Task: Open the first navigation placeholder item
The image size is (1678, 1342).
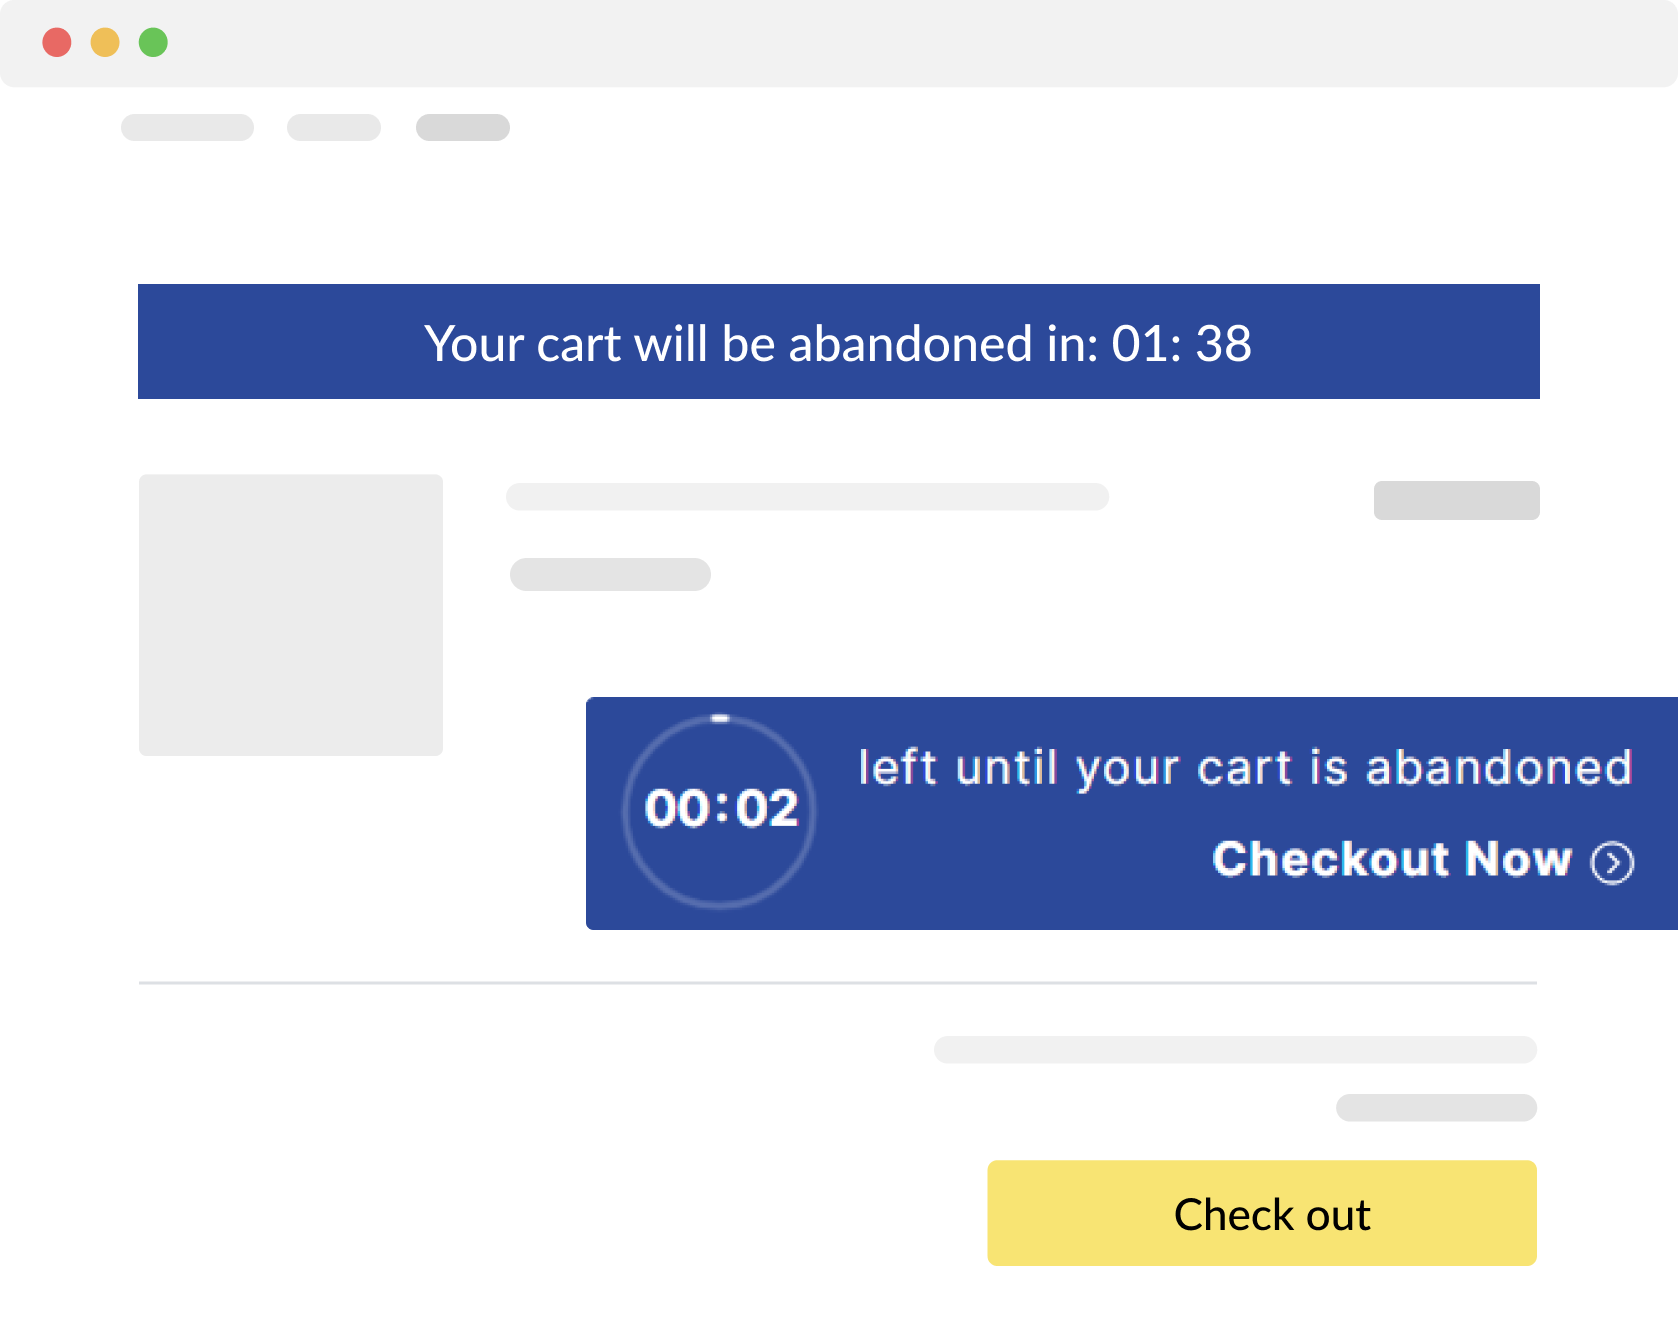Action: pos(187,128)
